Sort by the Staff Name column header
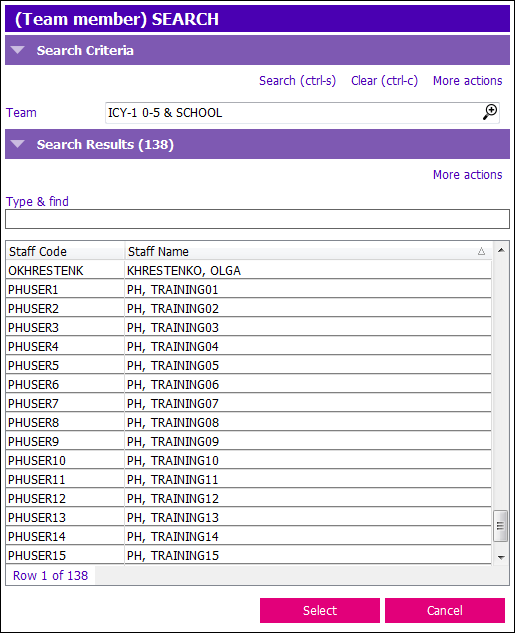 pos(308,252)
